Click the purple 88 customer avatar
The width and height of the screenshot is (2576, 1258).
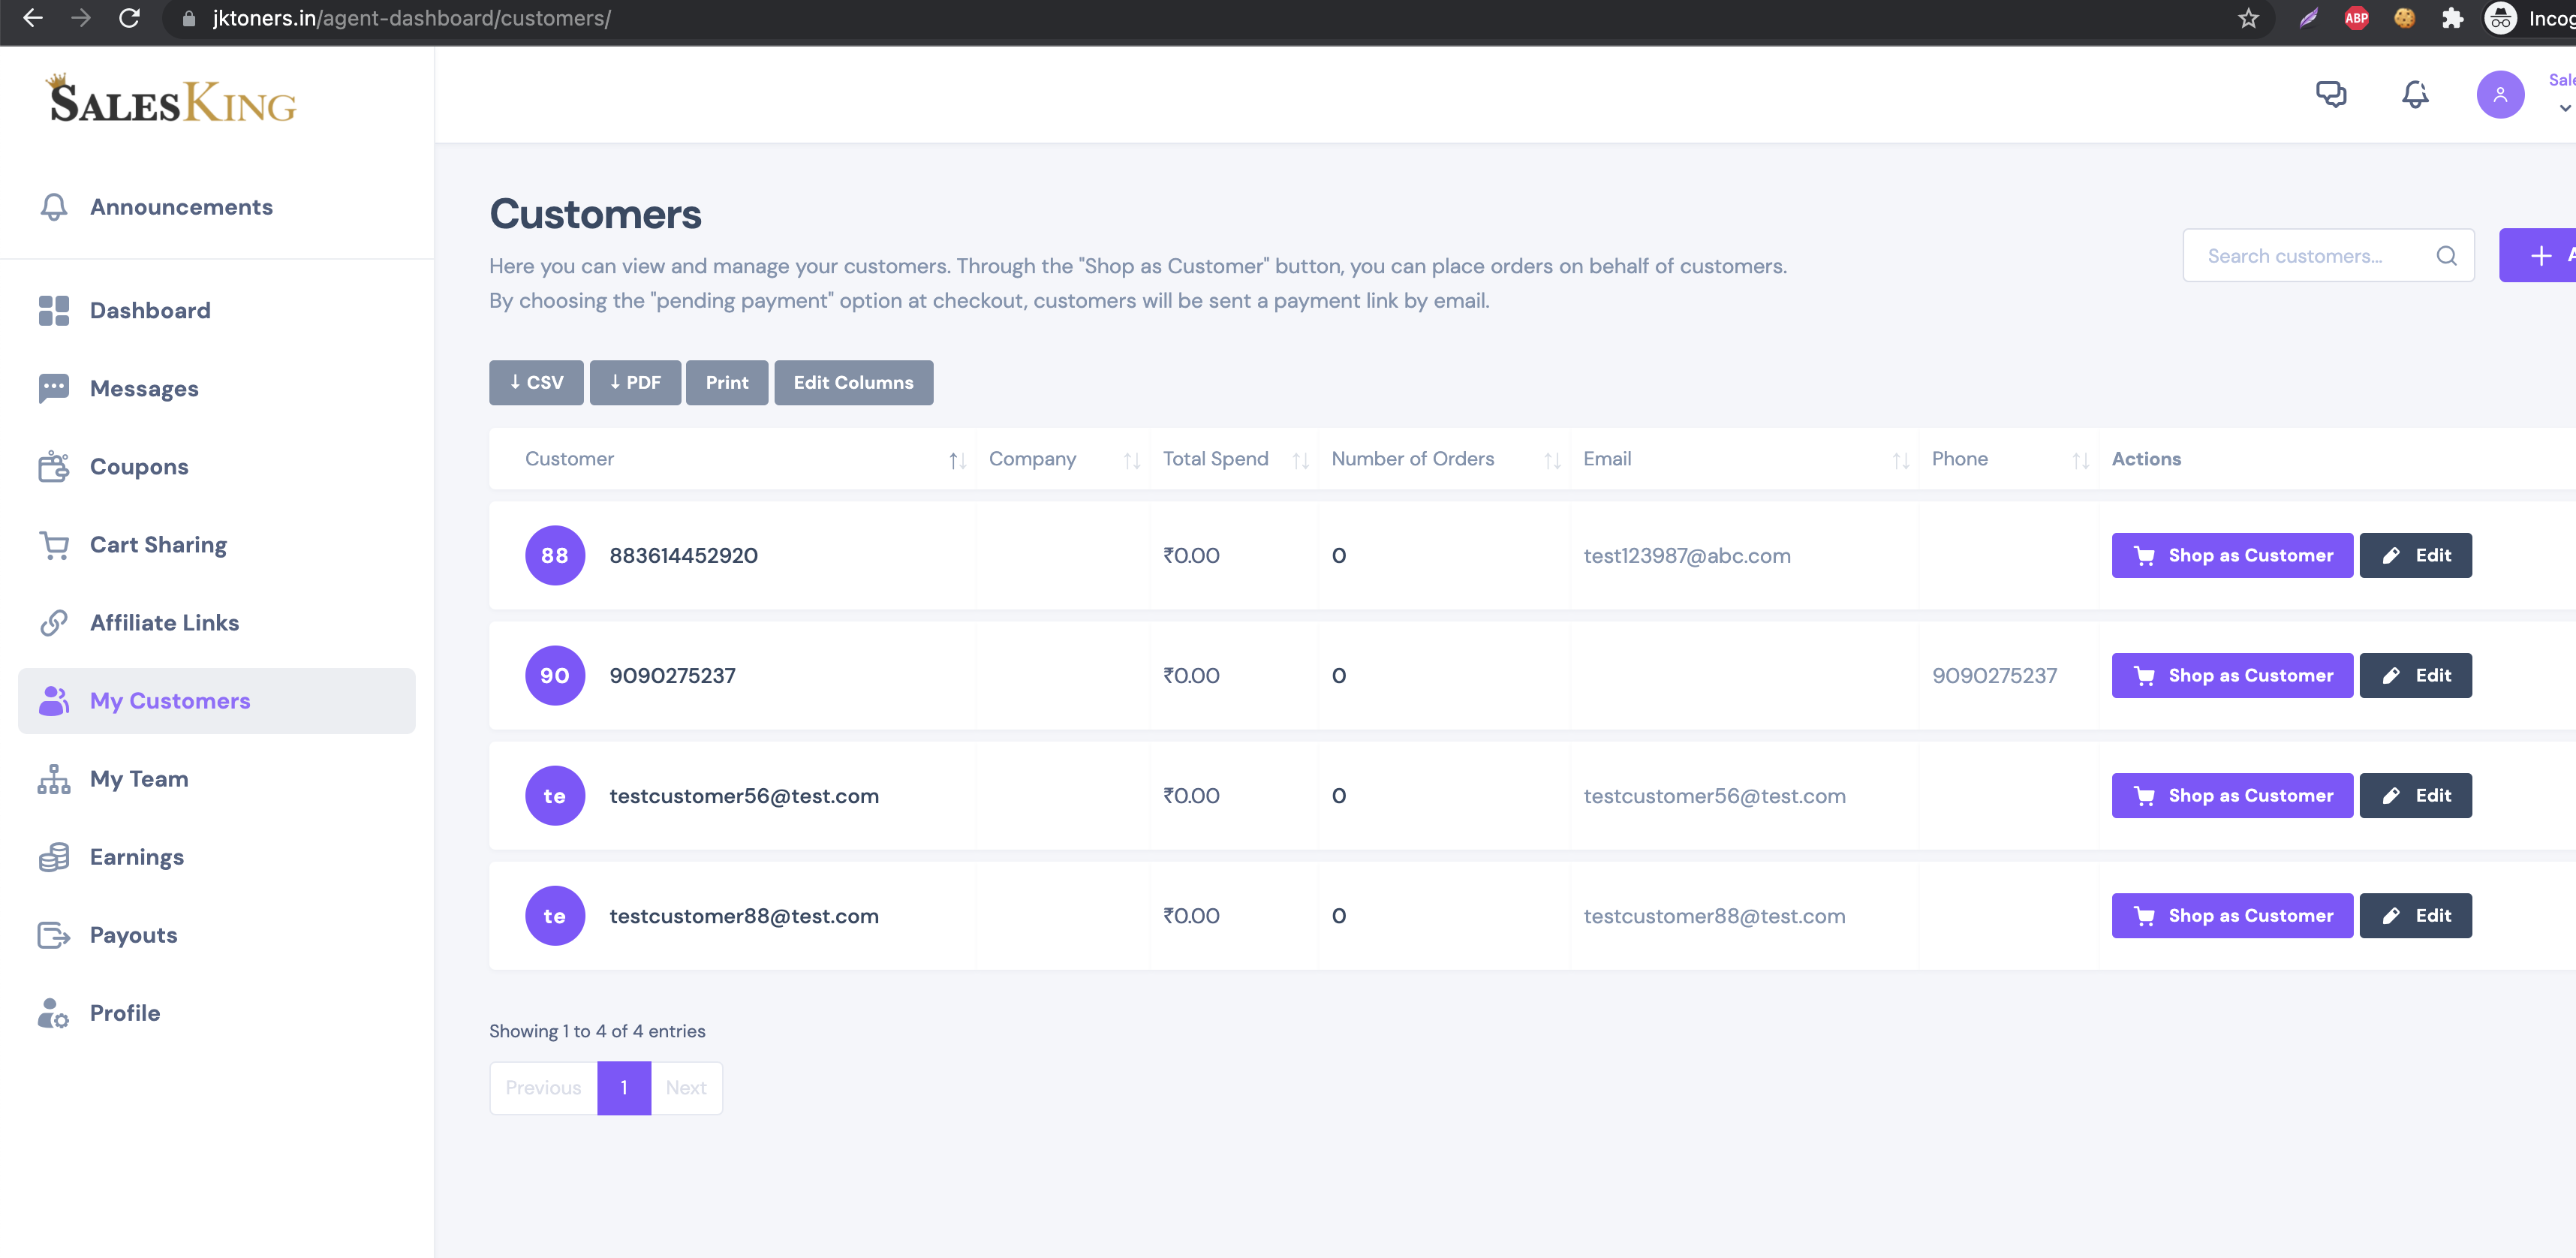(555, 555)
